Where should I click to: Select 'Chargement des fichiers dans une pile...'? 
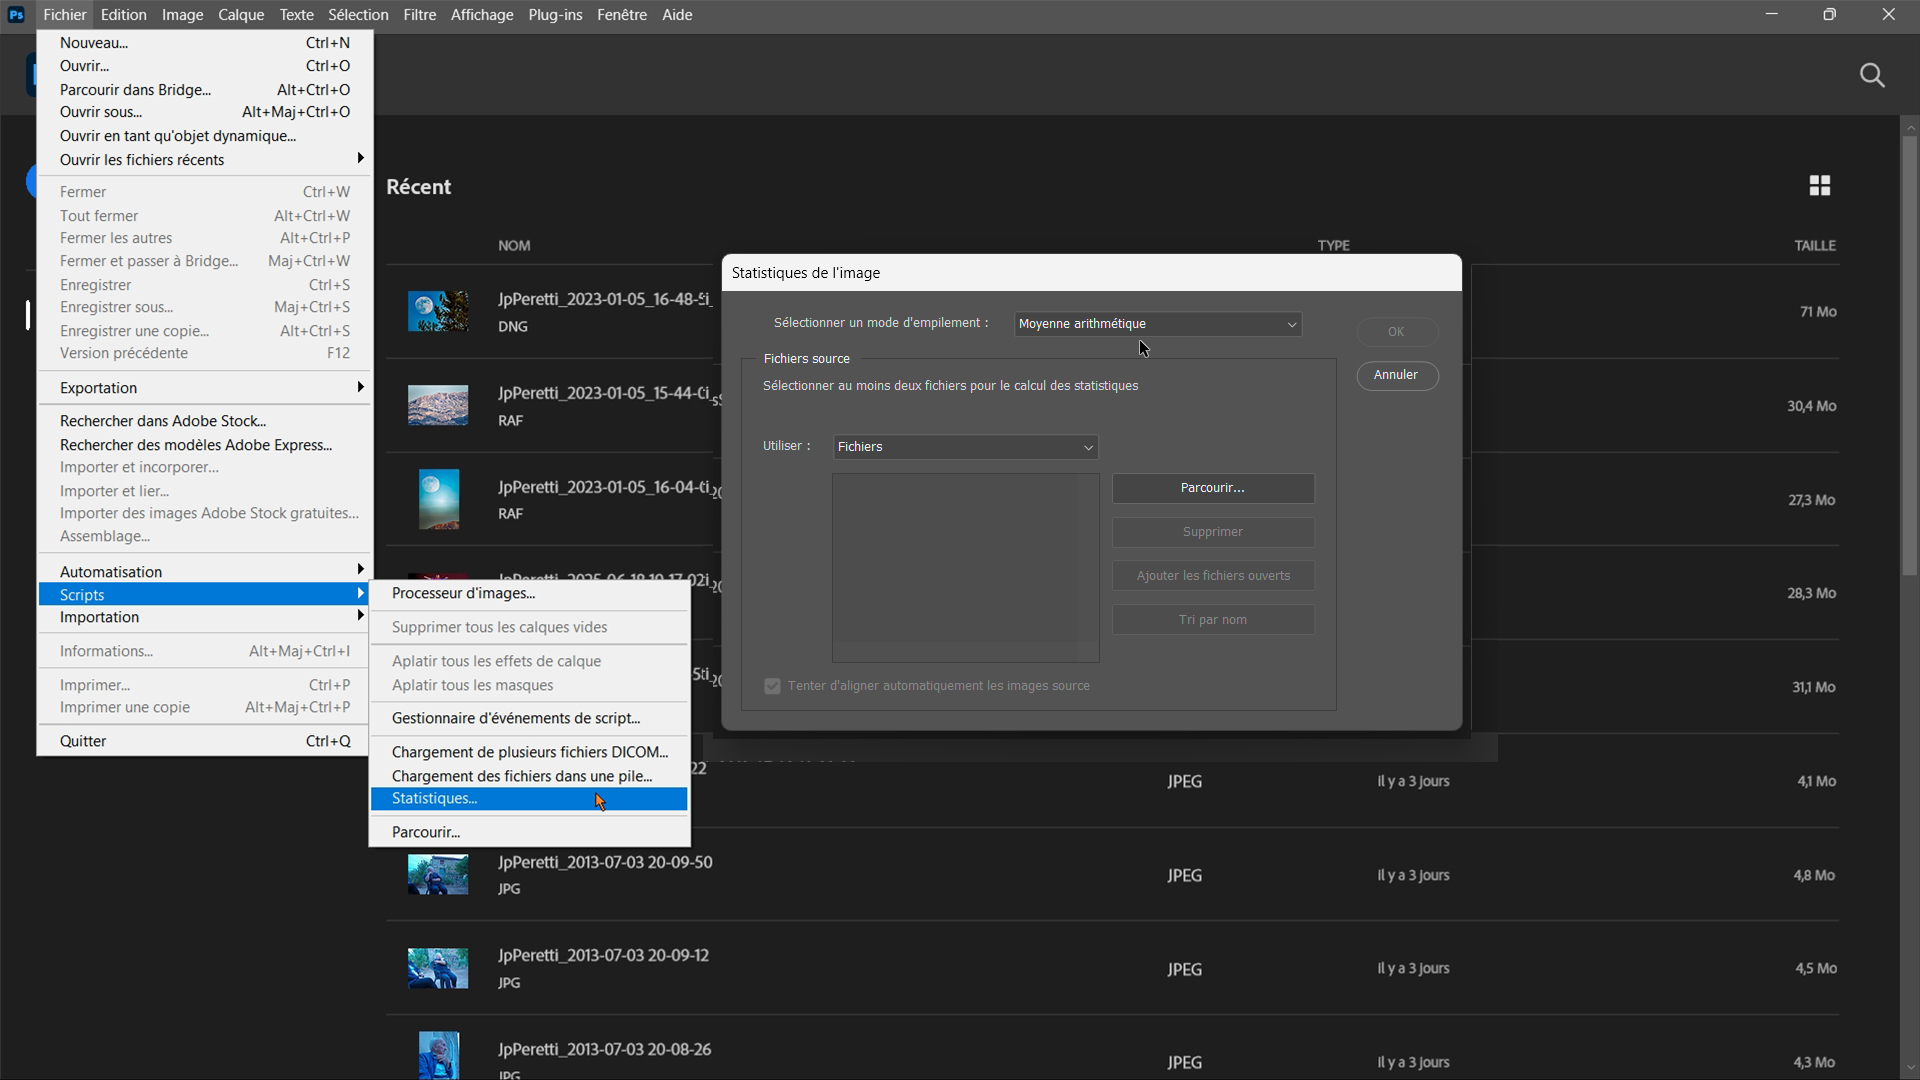529,776
